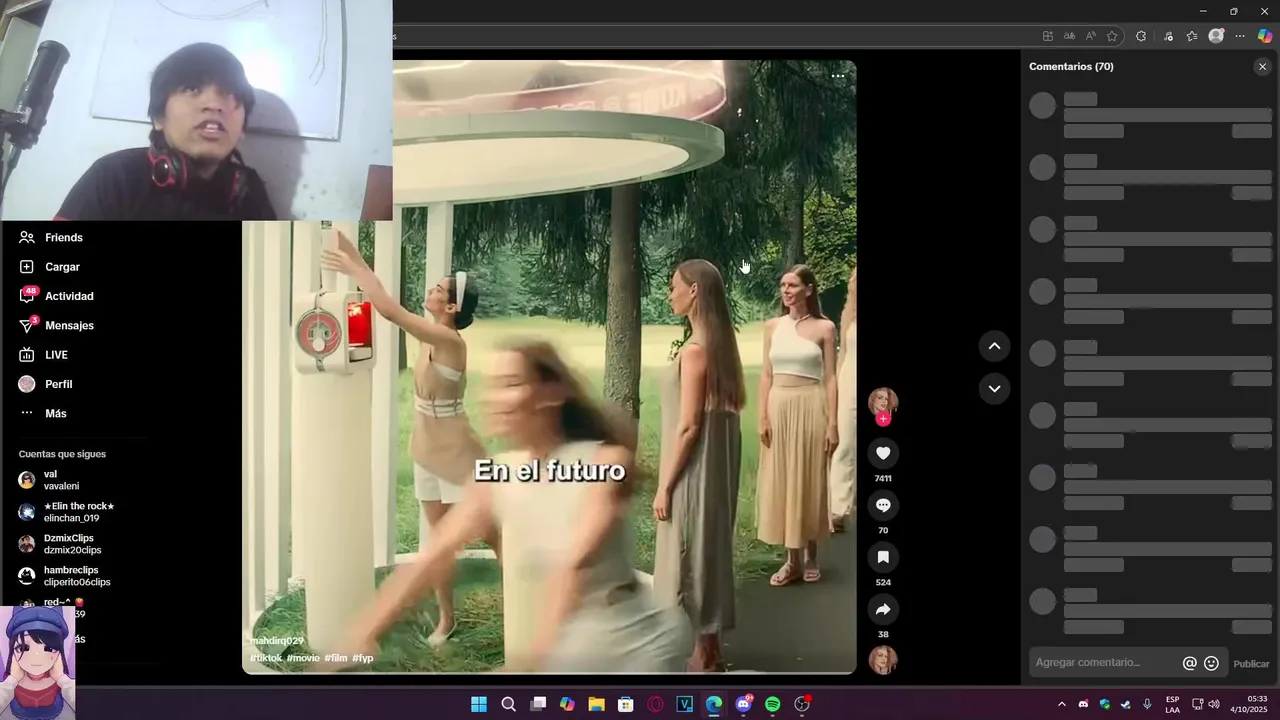Click Edge split screen apps icon

pyautogui.click(x=1048, y=36)
